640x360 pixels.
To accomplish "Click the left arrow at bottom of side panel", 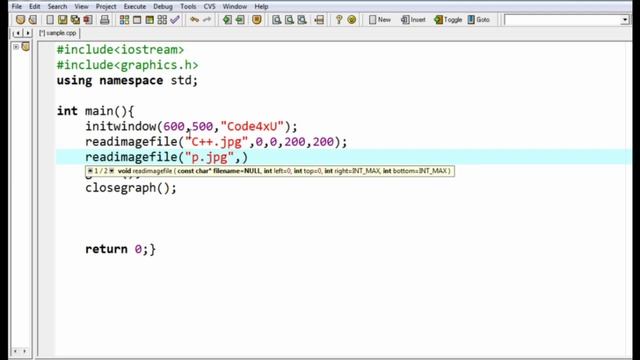I will [16, 351].
